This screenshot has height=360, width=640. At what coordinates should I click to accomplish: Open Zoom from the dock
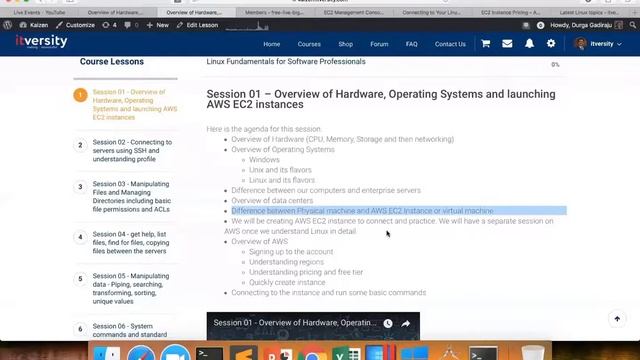pyautogui.click(x=176, y=353)
